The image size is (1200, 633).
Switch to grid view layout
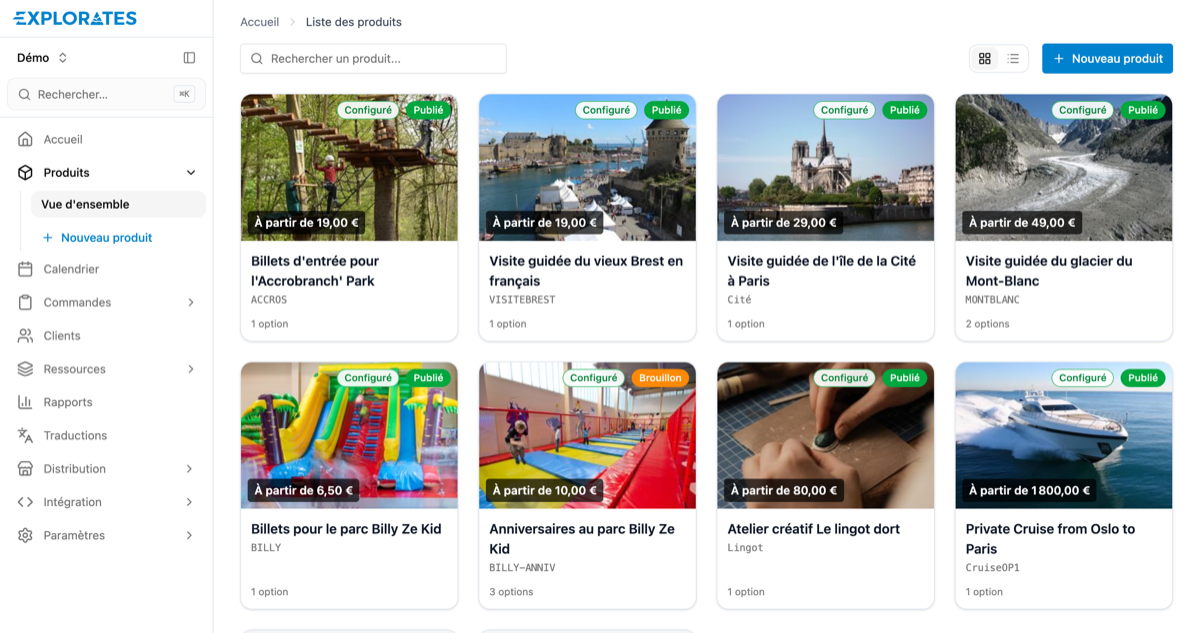[985, 59]
